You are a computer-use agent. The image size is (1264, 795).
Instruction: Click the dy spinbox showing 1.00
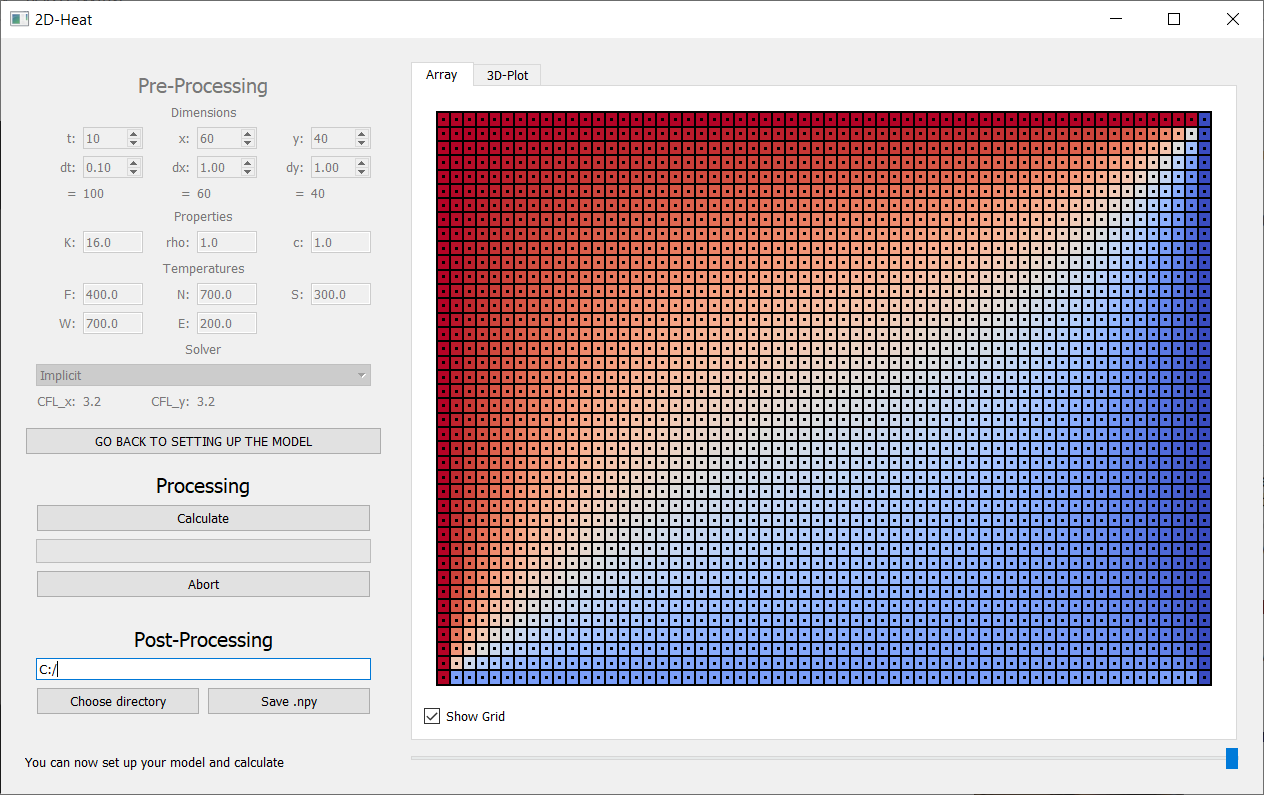341,167
